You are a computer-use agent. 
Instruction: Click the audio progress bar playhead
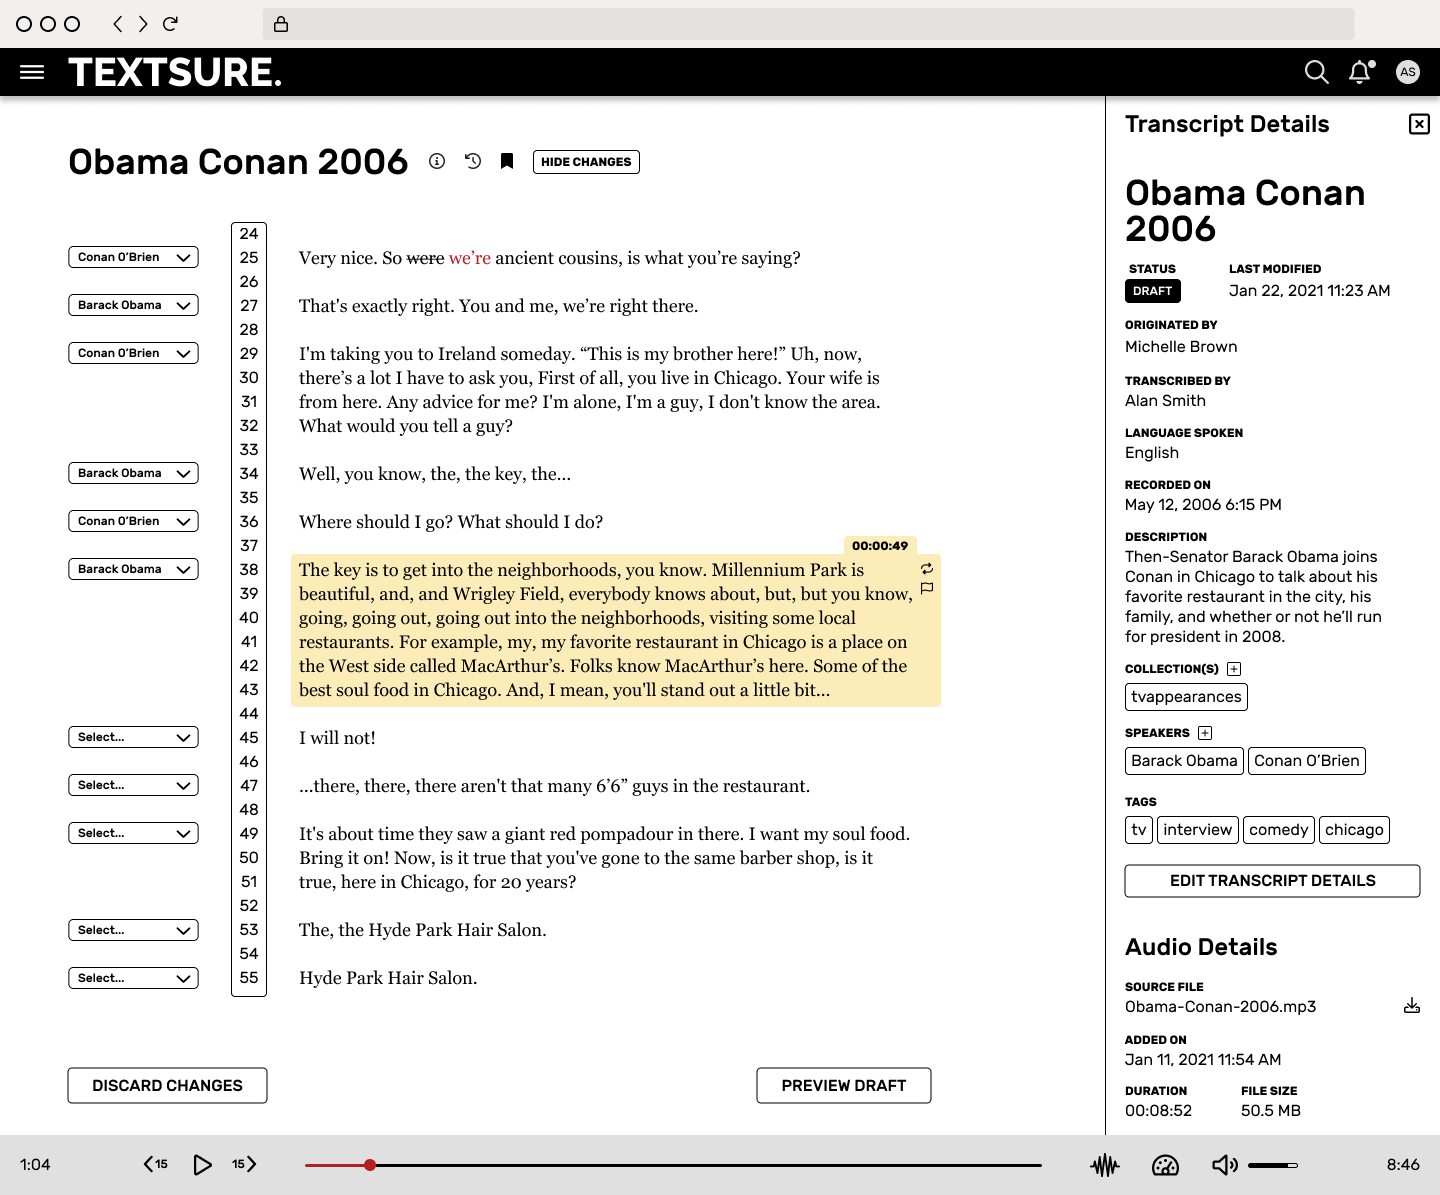(x=370, y=1165)
